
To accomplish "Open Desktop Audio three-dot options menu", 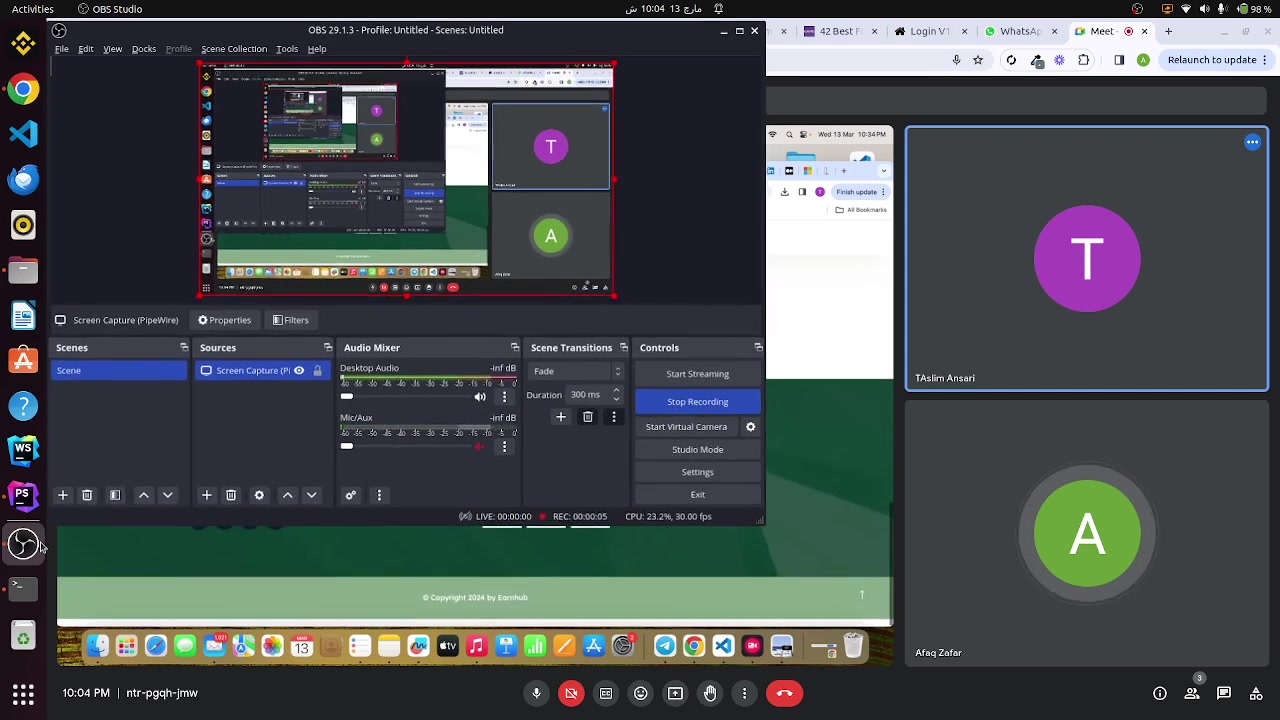I will (x=504, y=397).
